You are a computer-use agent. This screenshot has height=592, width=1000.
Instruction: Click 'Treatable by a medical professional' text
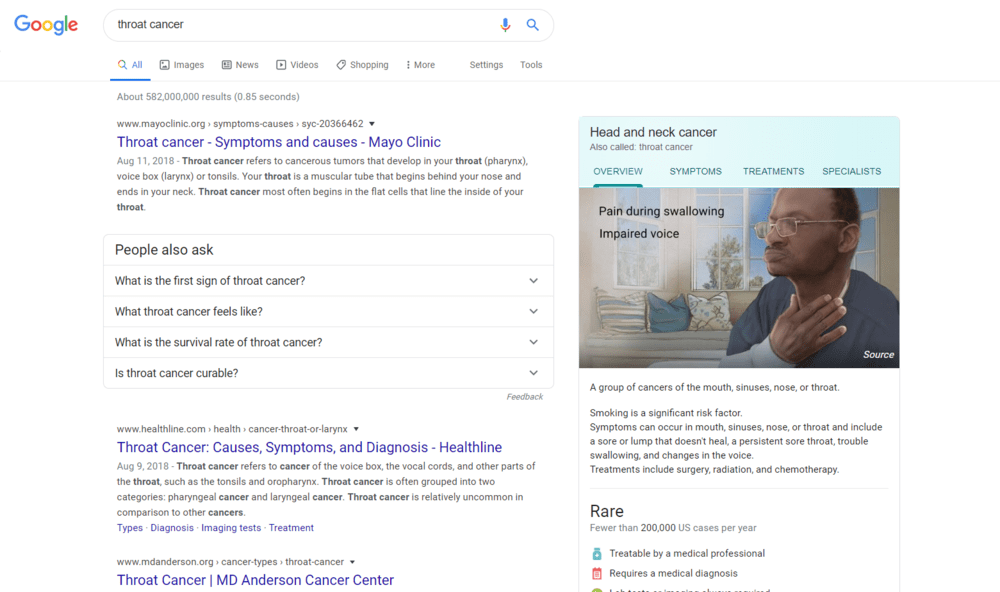[687, 554]
